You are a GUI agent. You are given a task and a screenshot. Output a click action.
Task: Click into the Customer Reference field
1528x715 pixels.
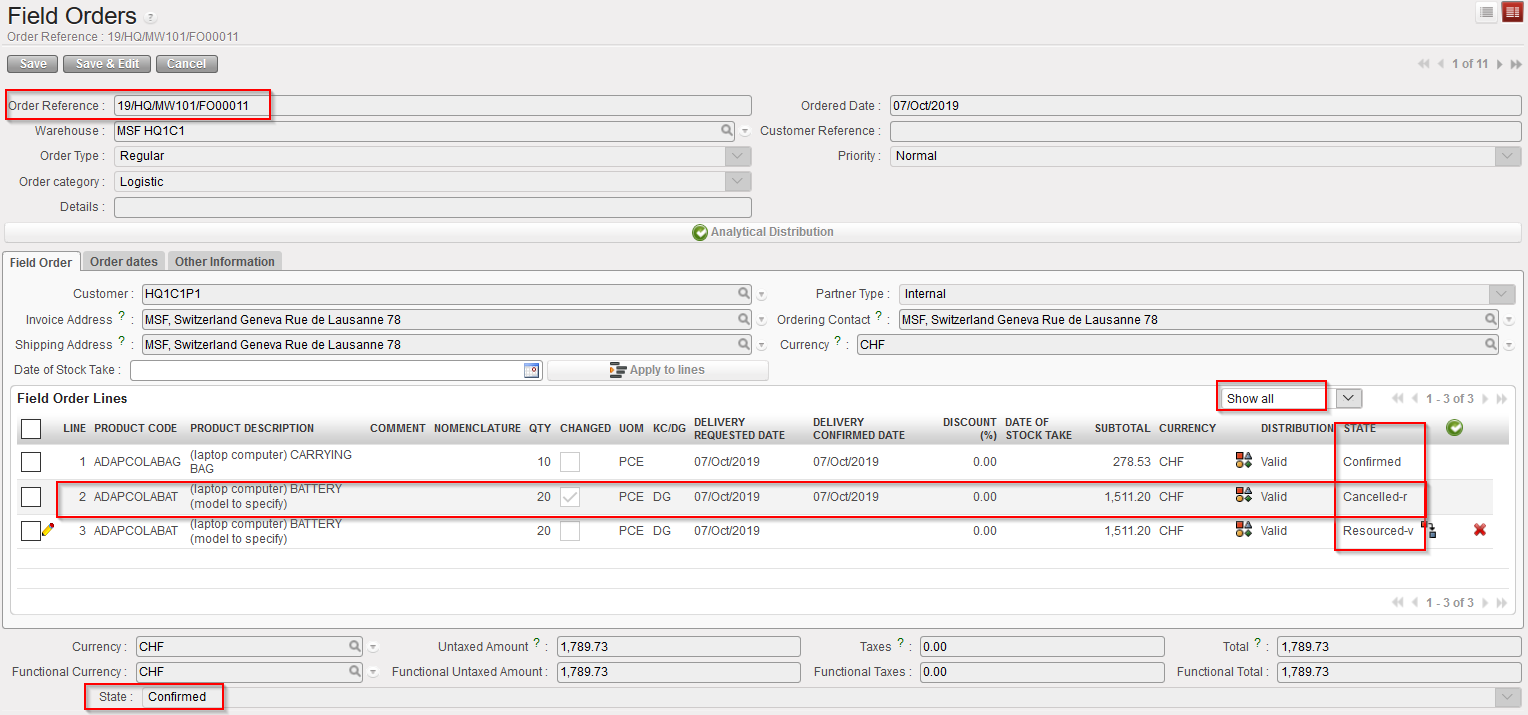1205,131
